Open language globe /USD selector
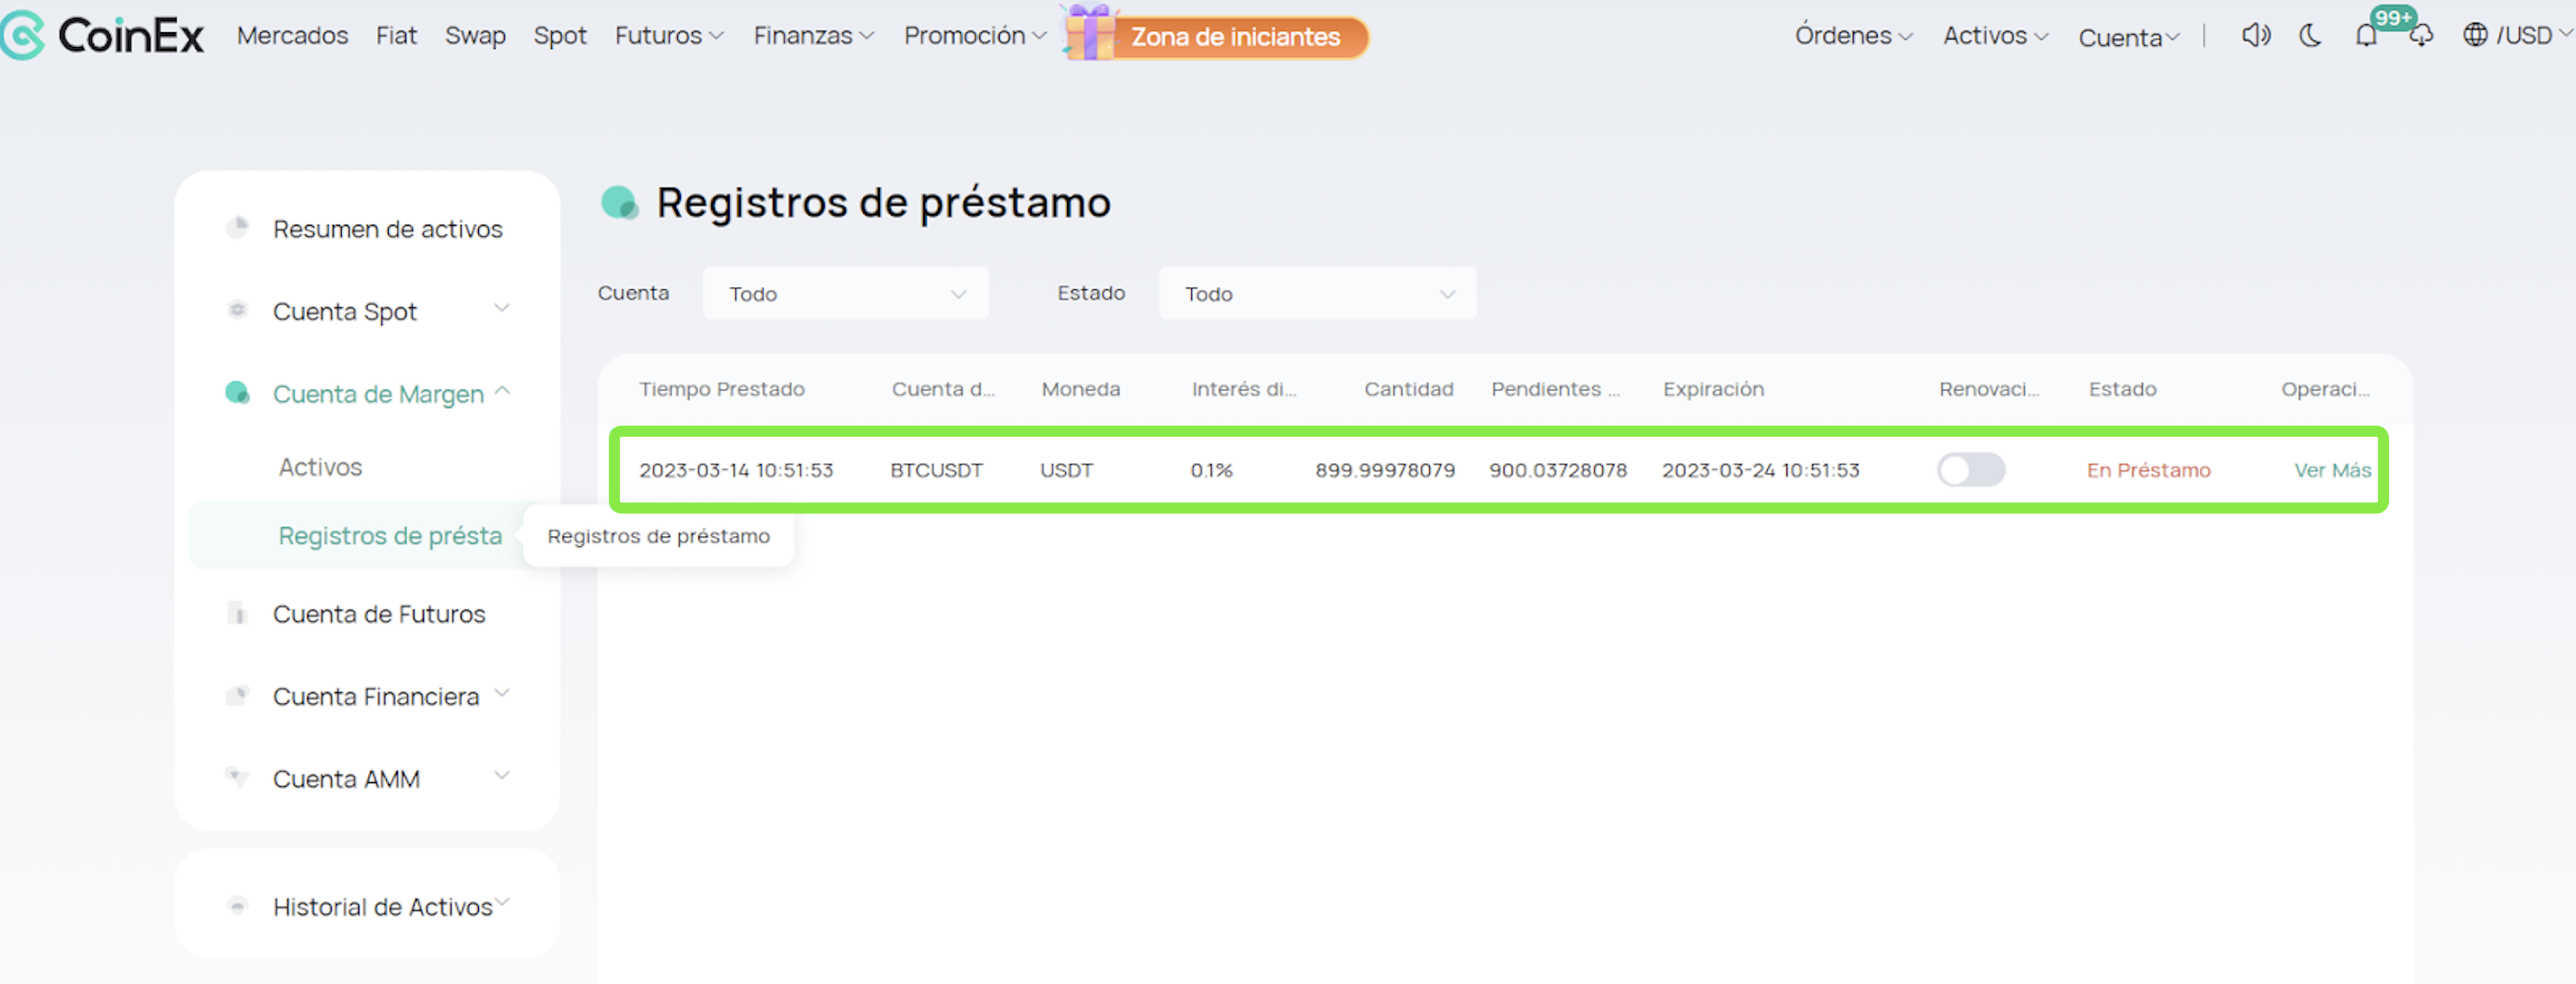Image resolution: width=2576 pixels, height=984 pixels. click(x=2516, y=36)
